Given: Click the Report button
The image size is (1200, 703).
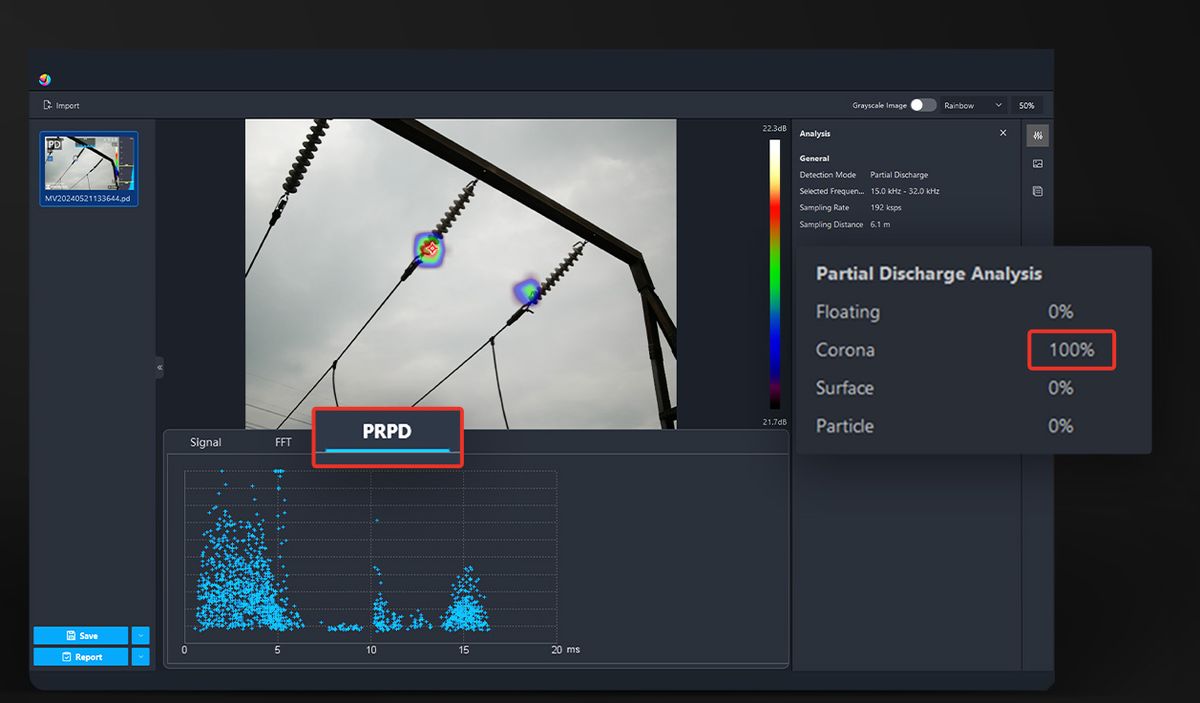Looking at the screenshot, I should click(81, 657).
